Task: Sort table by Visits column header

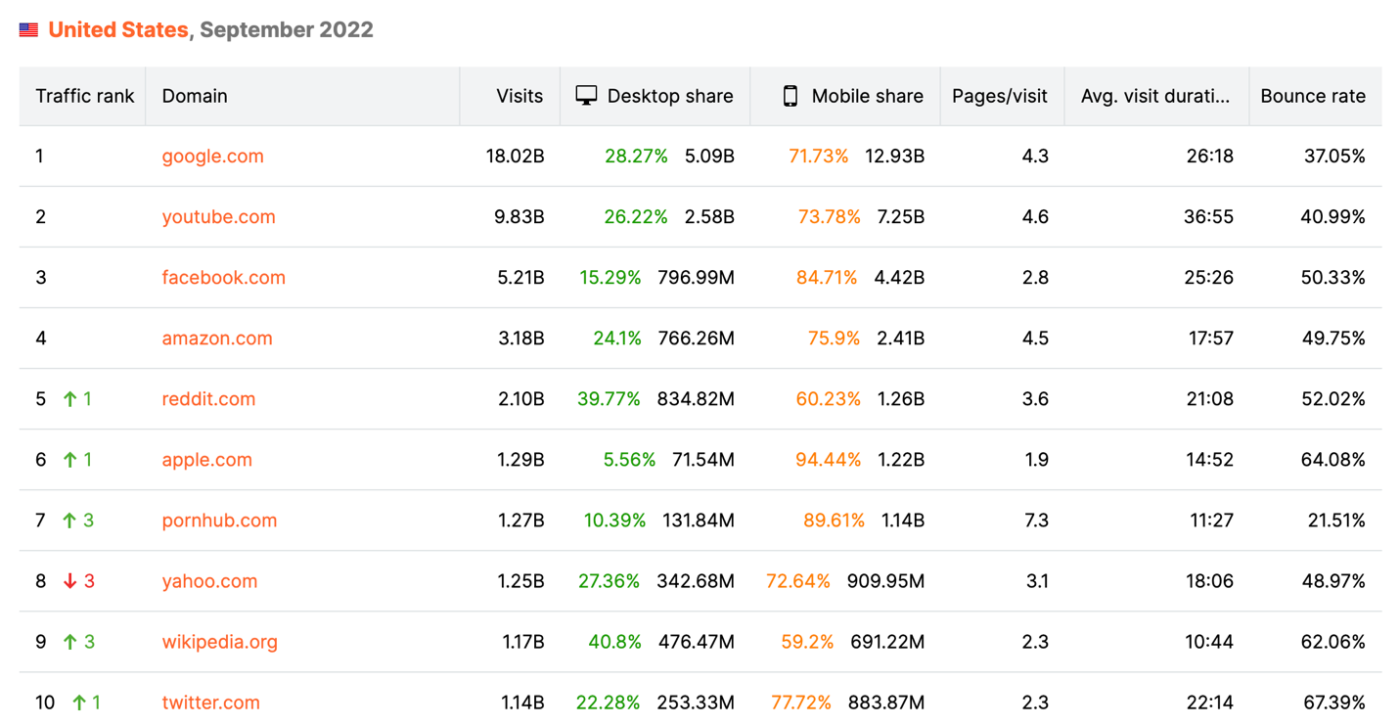Action: point(519,96)
